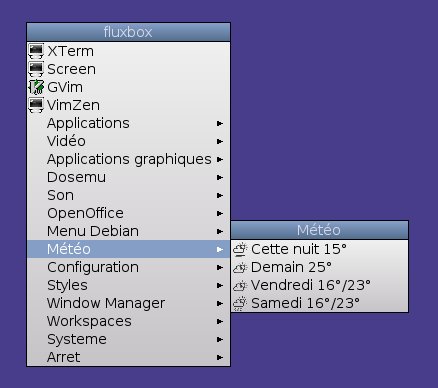Expand the Configuration submenu arrow
The height and width of the screenshot is (388, 438).
click(220, 268)
